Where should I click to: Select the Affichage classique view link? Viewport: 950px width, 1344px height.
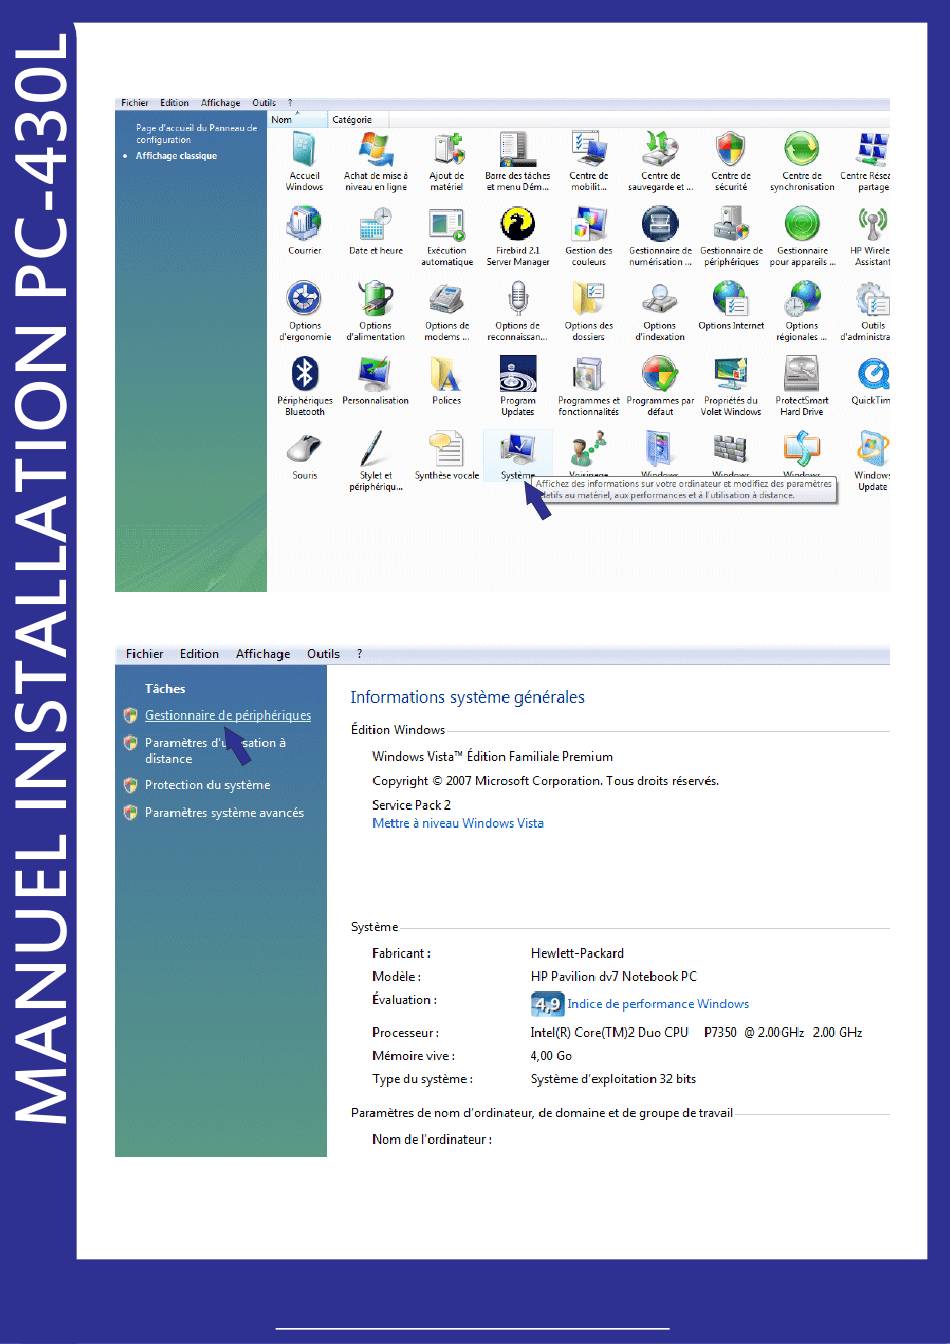(x=176, y=156)
